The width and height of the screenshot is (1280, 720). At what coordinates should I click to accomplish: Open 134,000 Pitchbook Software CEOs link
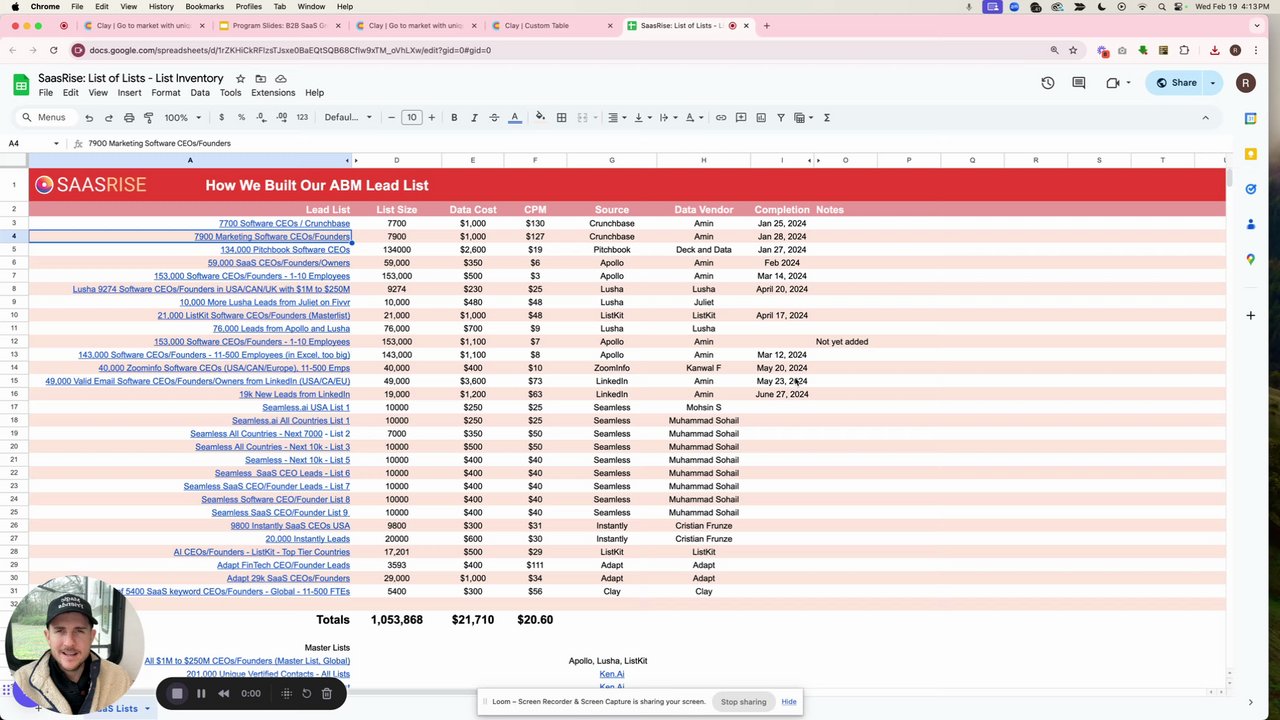285,250
